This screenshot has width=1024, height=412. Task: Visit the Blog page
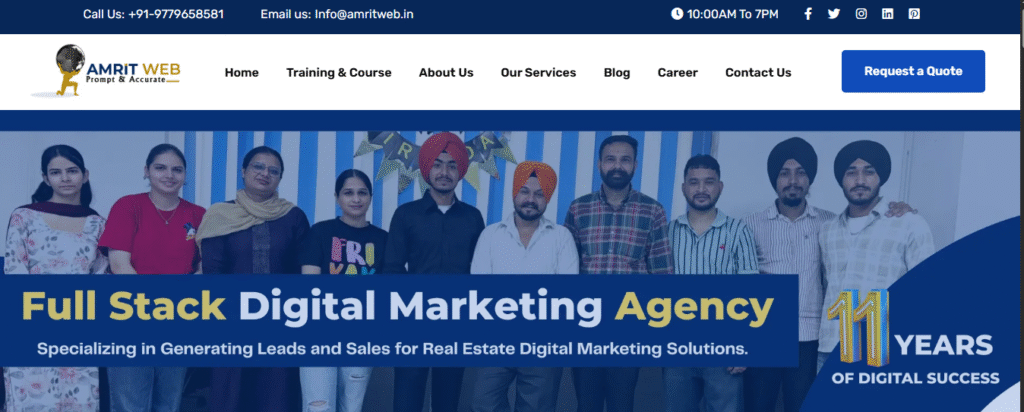pos(616,72)
